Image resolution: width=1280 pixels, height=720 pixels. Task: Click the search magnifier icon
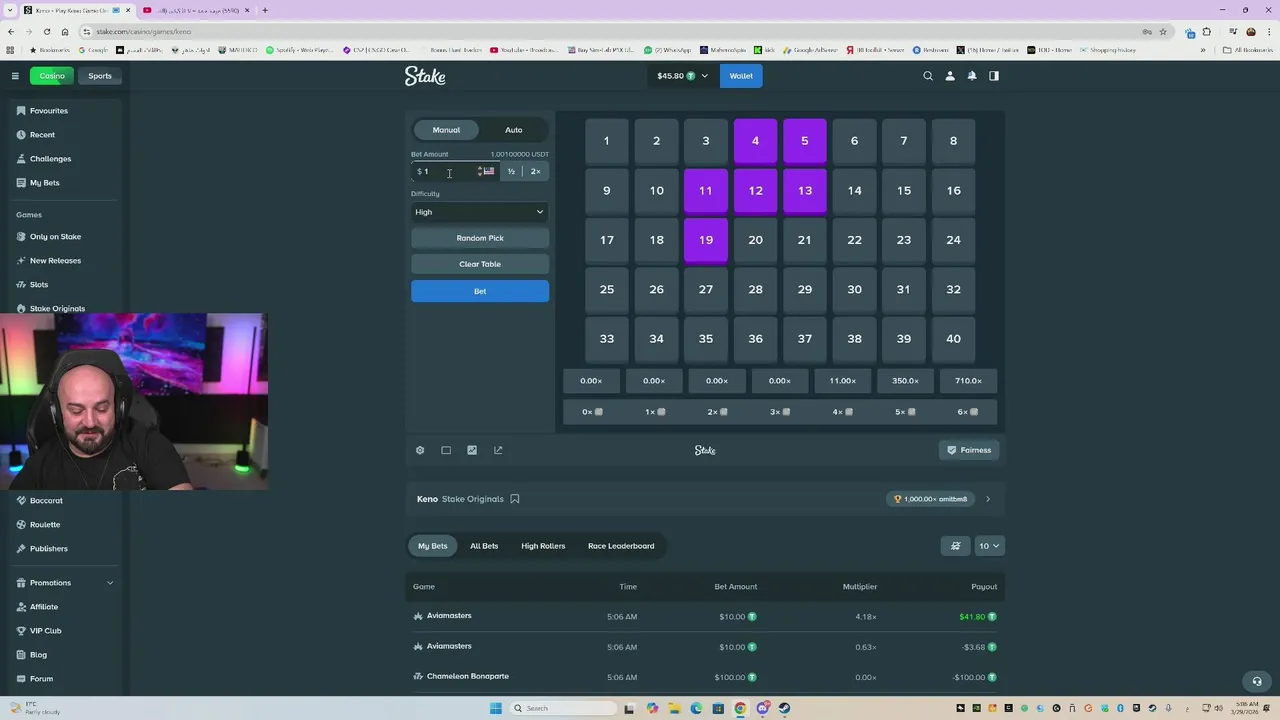click(x=928, y=76)
